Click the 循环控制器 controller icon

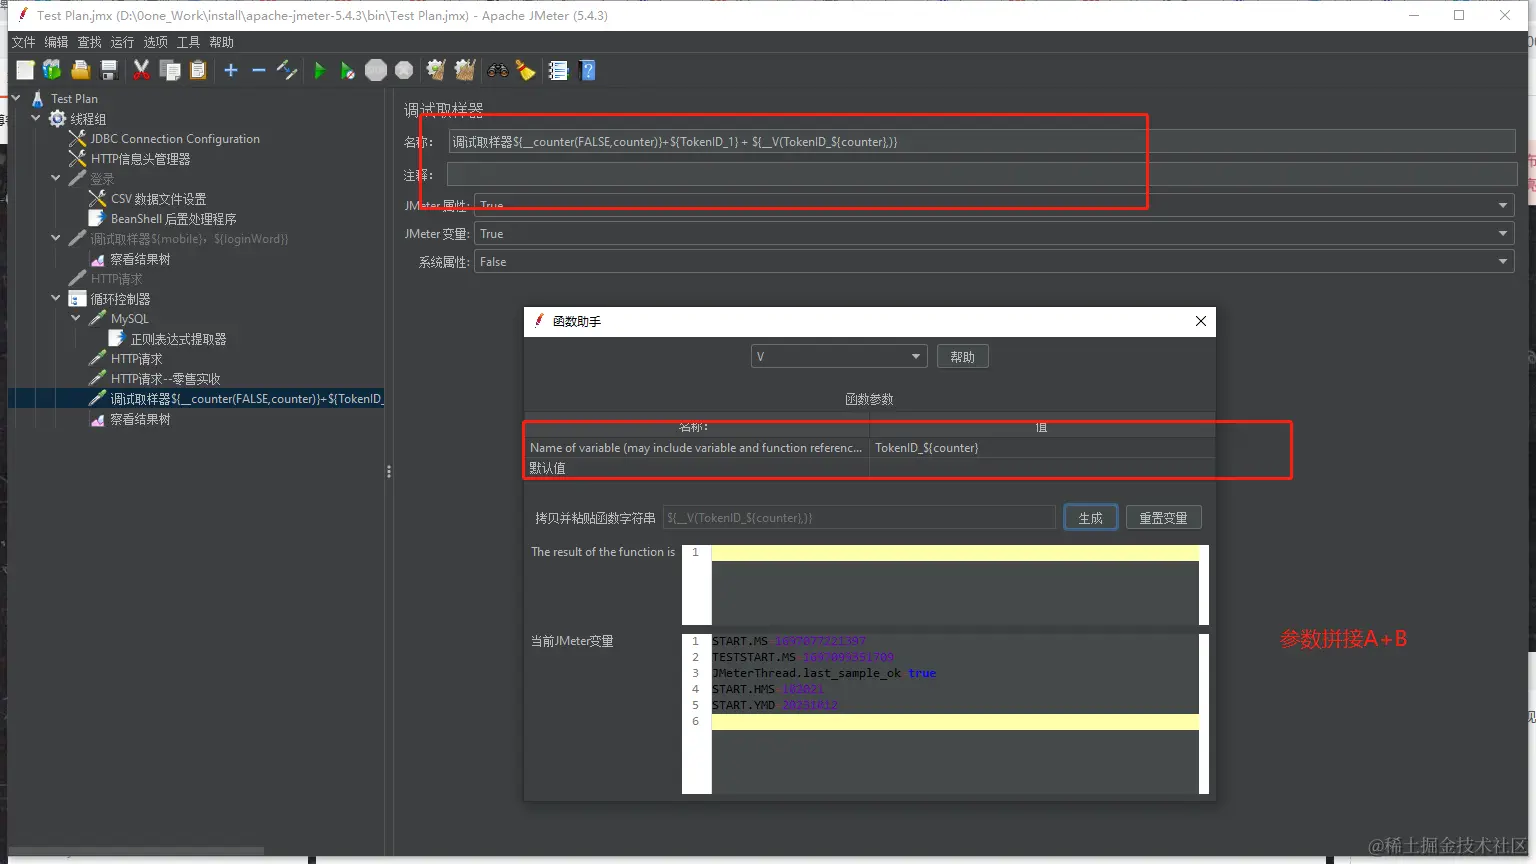pos(77,299)
